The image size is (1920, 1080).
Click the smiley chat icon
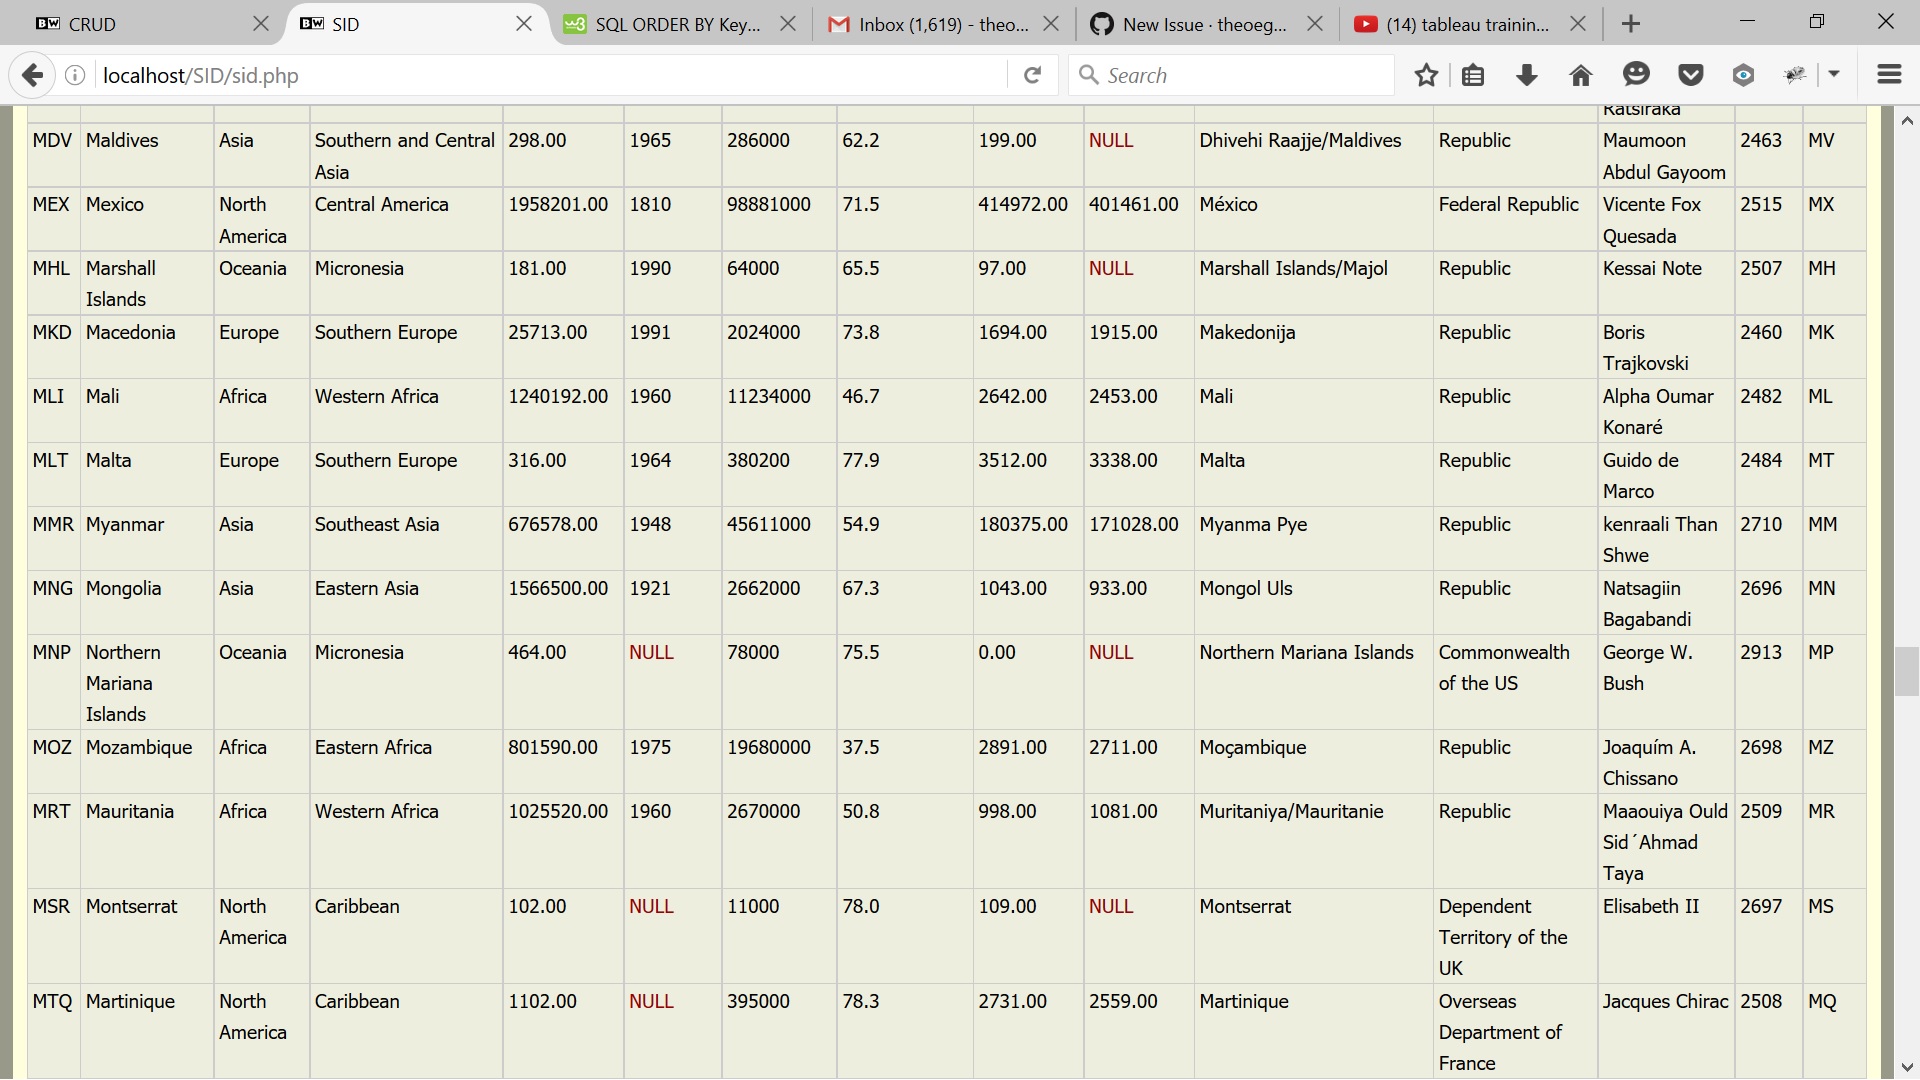pos(1636,75)
